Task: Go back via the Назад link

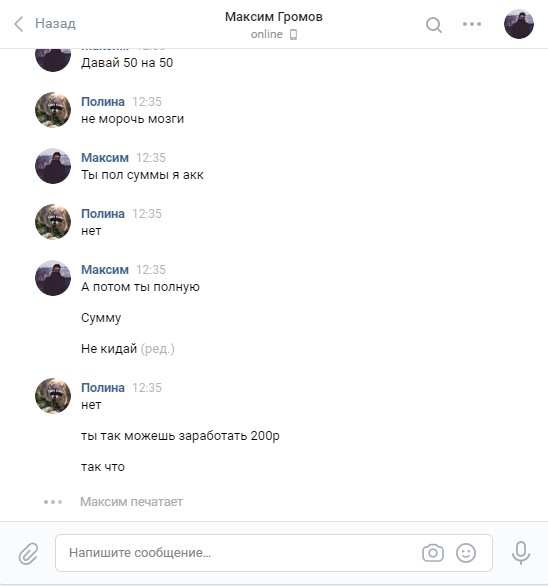Action: [55, 24]
